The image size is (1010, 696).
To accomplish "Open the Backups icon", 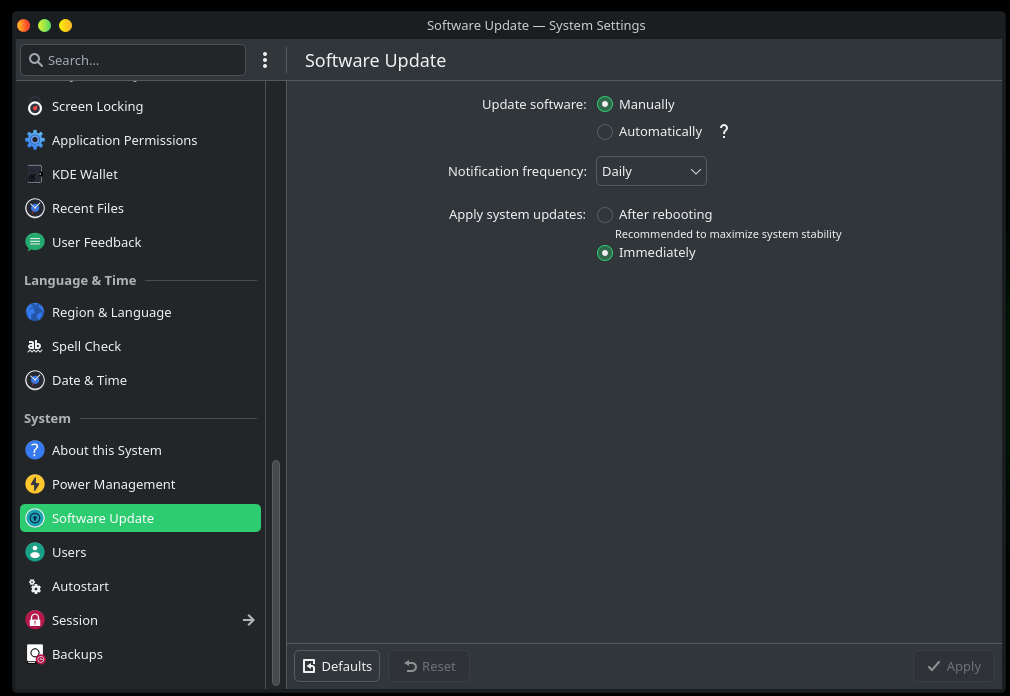I will pyautogui.click(x=35, y=654).
